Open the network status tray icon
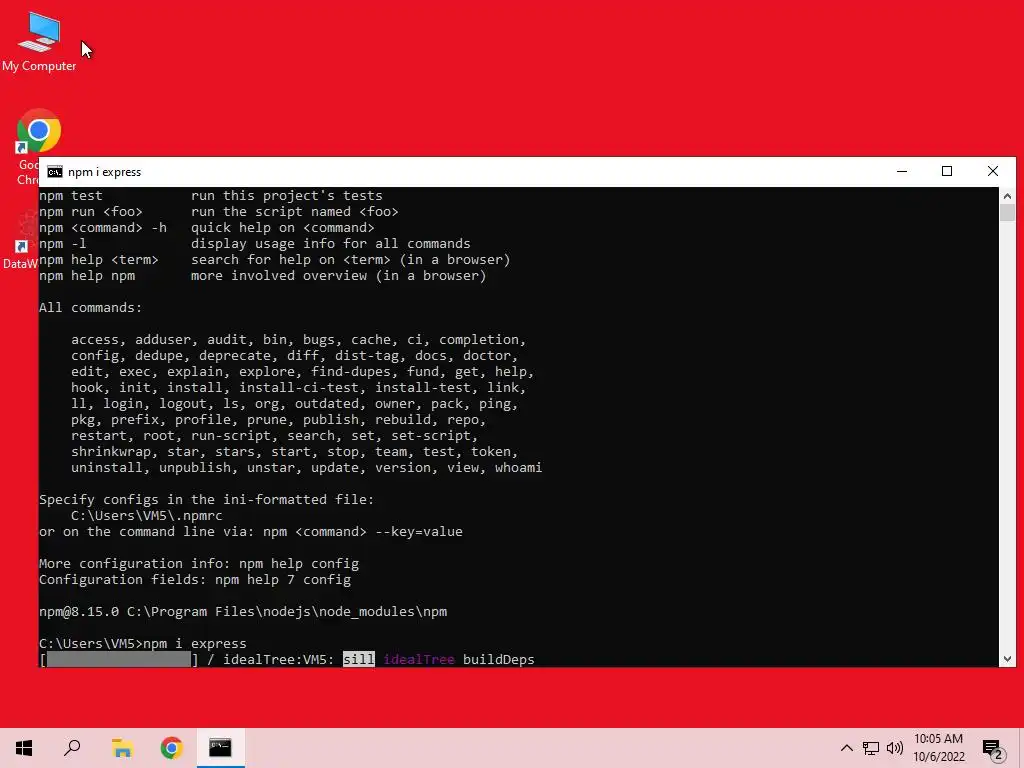The height and width of the screenshot is (768, 1024). (871, 748)
